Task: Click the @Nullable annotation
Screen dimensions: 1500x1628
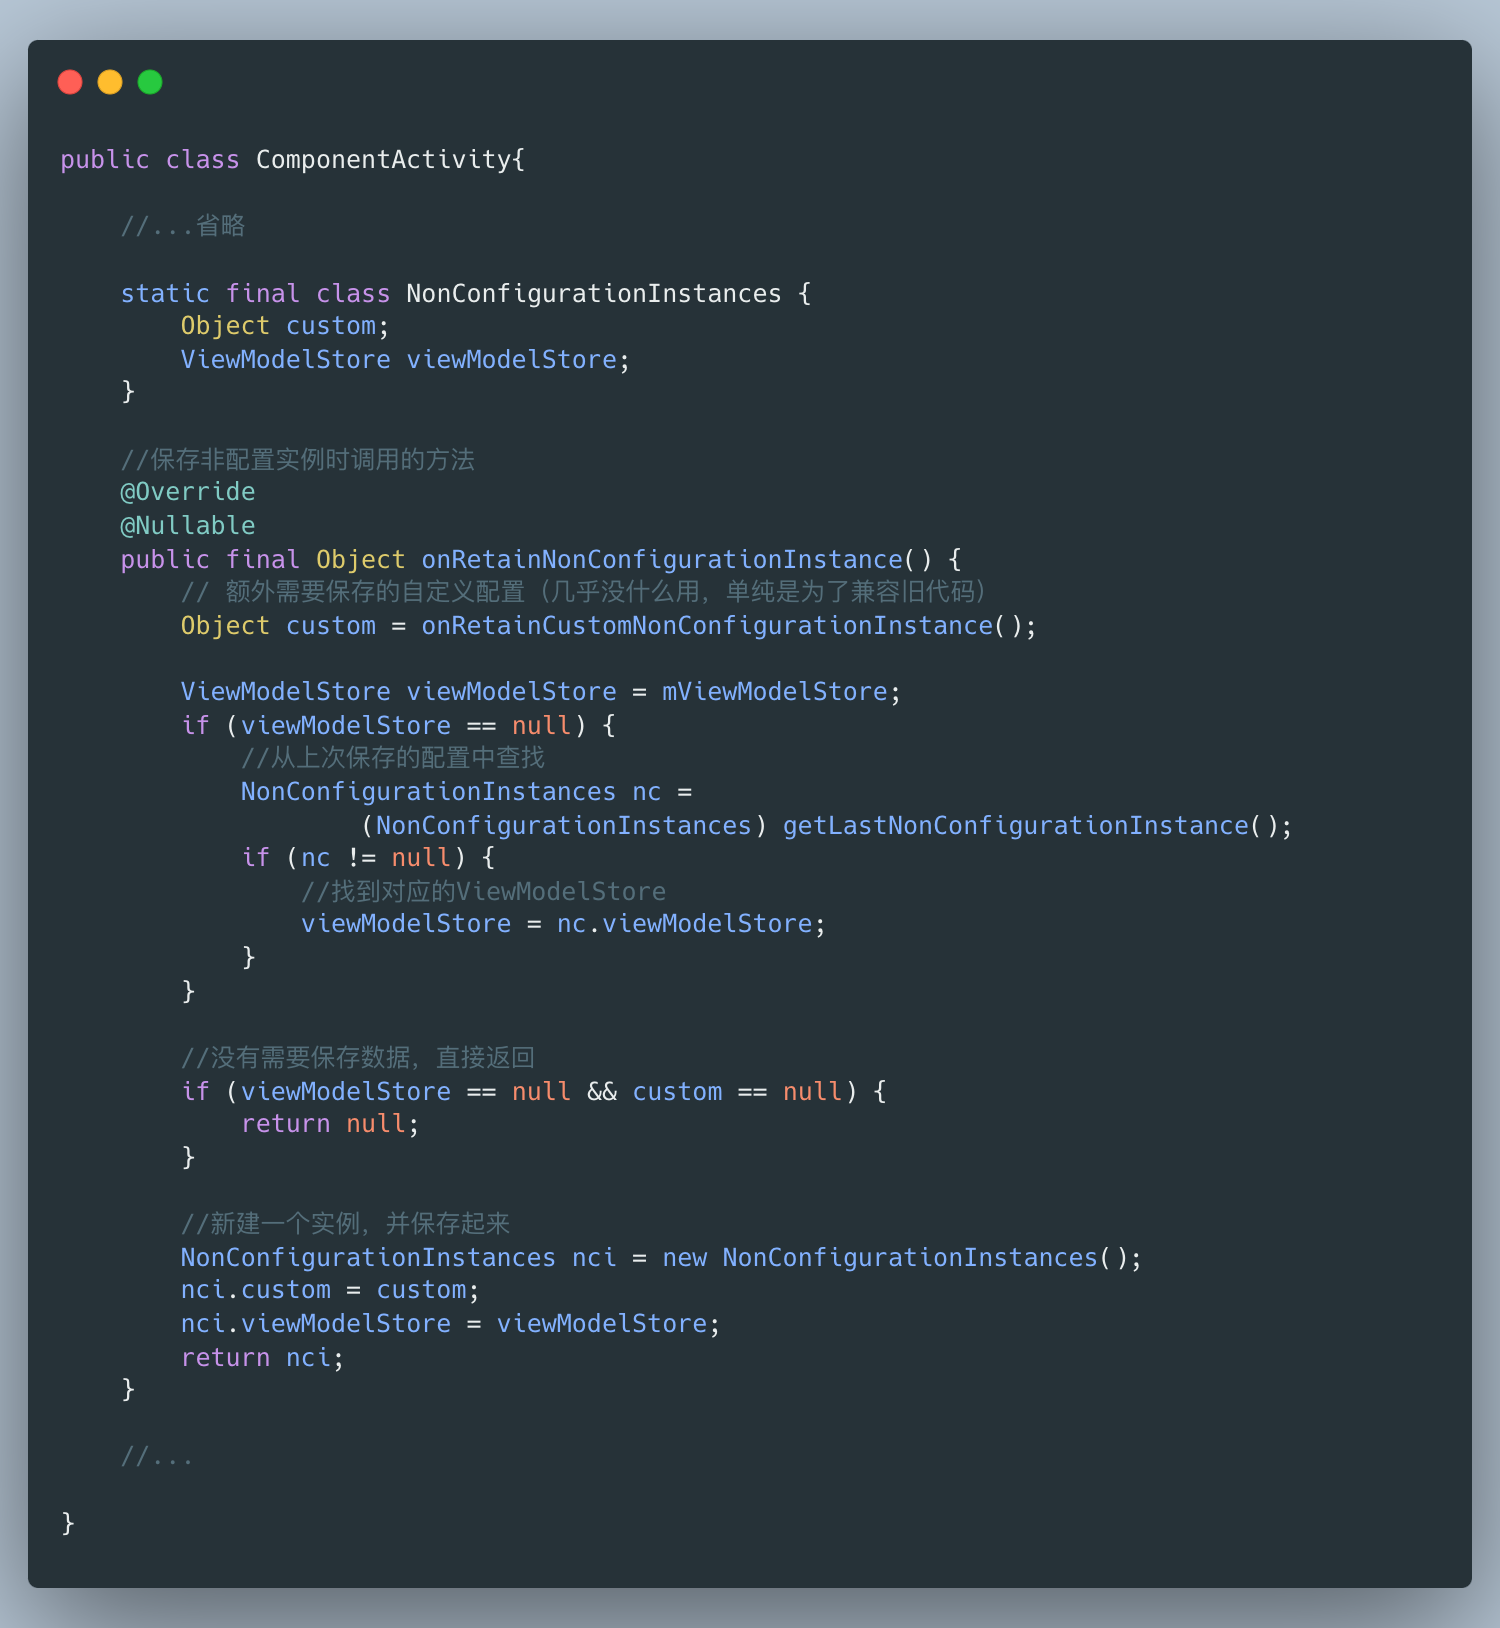Action: (188, 526)
